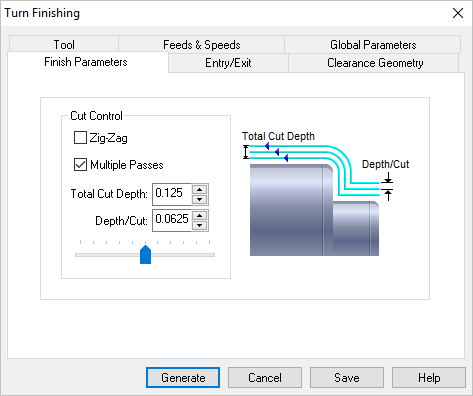Enable the Zig-Zag checkbox
Screen dimensions: 473x396
point(80,137)
